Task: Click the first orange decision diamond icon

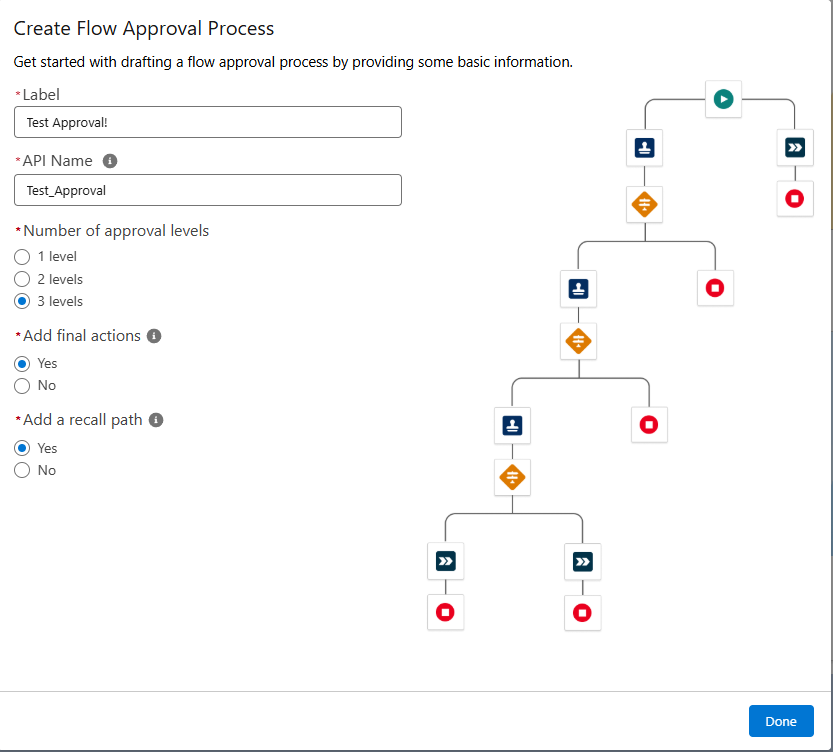Action: pos(644,204)
